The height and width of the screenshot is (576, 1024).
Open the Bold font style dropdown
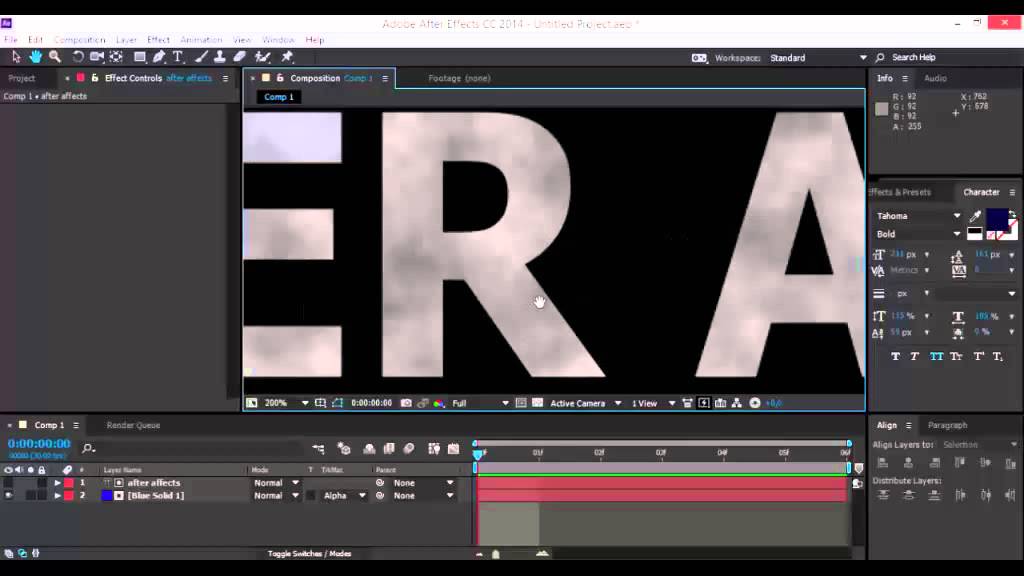(918, 234)
